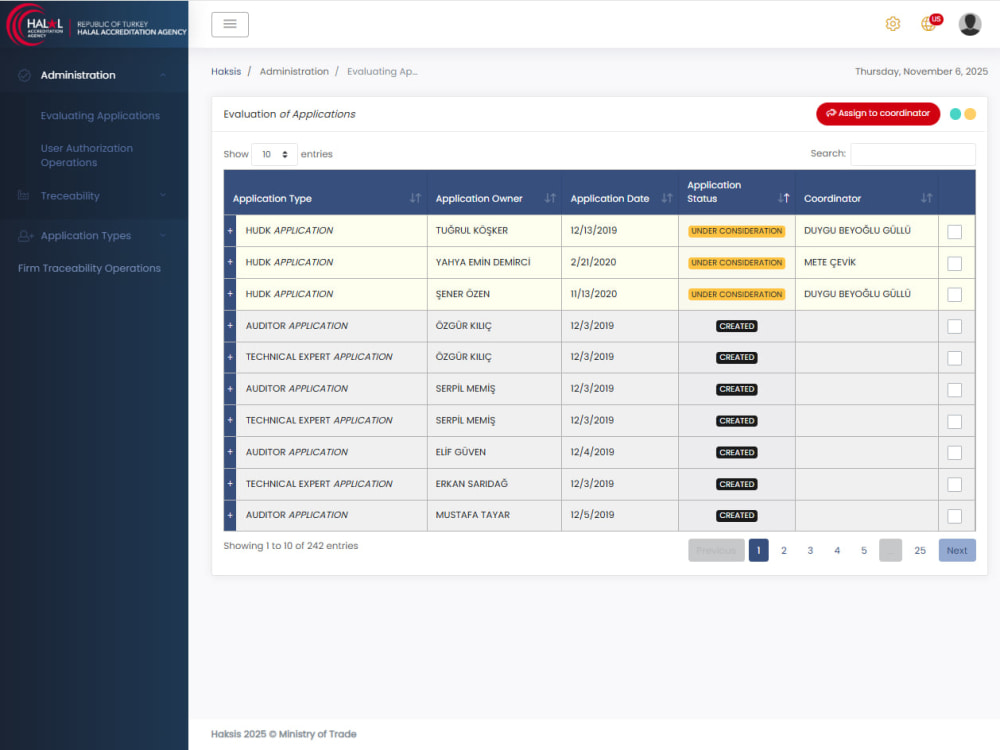Expand row details for Yahya Emin Demirci
1000x750 pixels.
230,262
